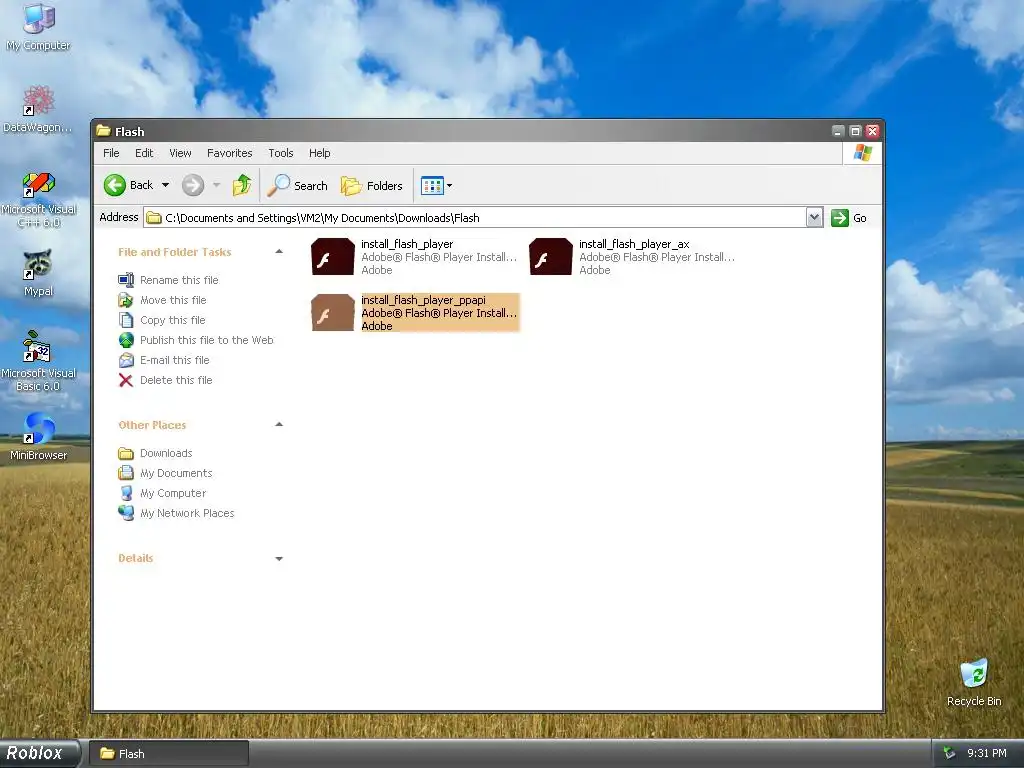Click the 9:31 PM taskbar clock
Image resolution: width=1024 pixels, height=768 pixels.
click(x=986, y=754)
